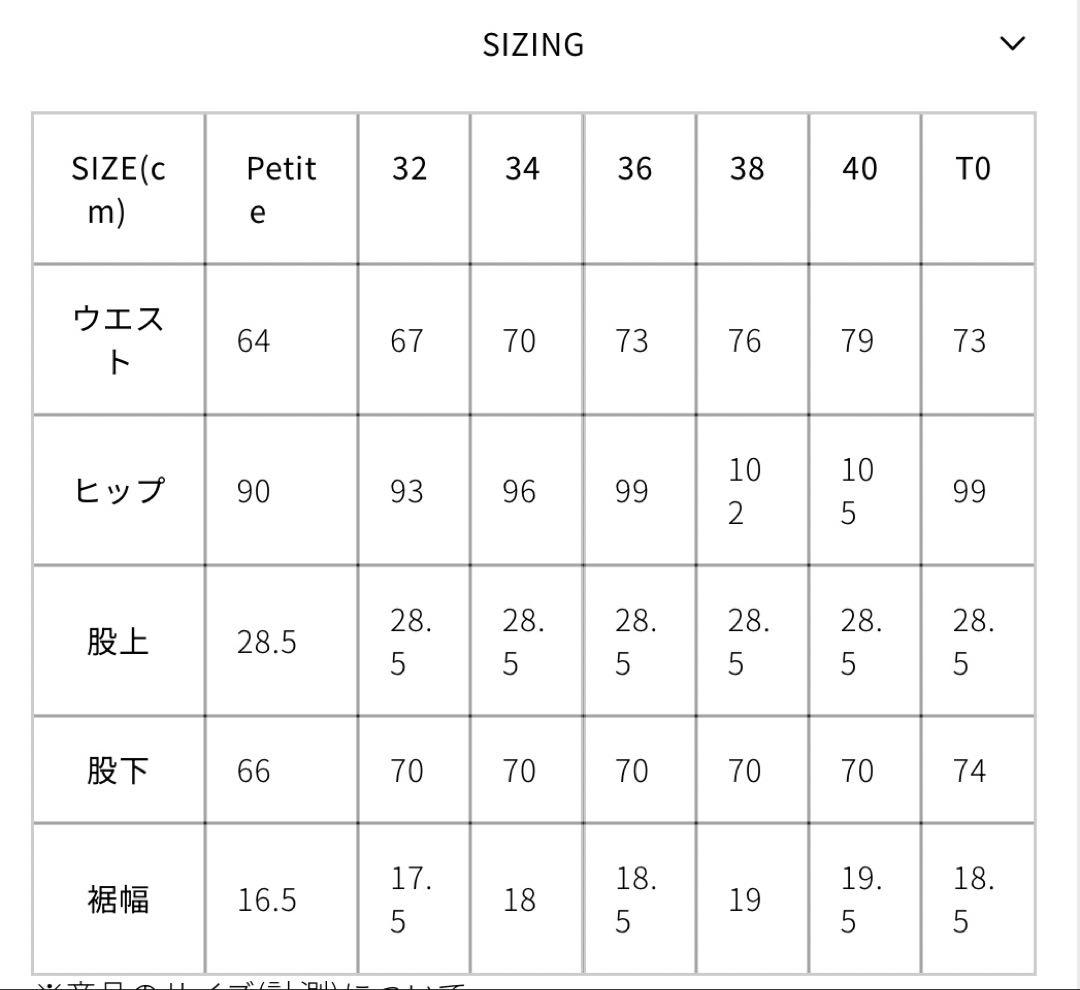Click the SIZING section header
The width and height of the screenshot is (1080, 990).
(x=535, y=44)
